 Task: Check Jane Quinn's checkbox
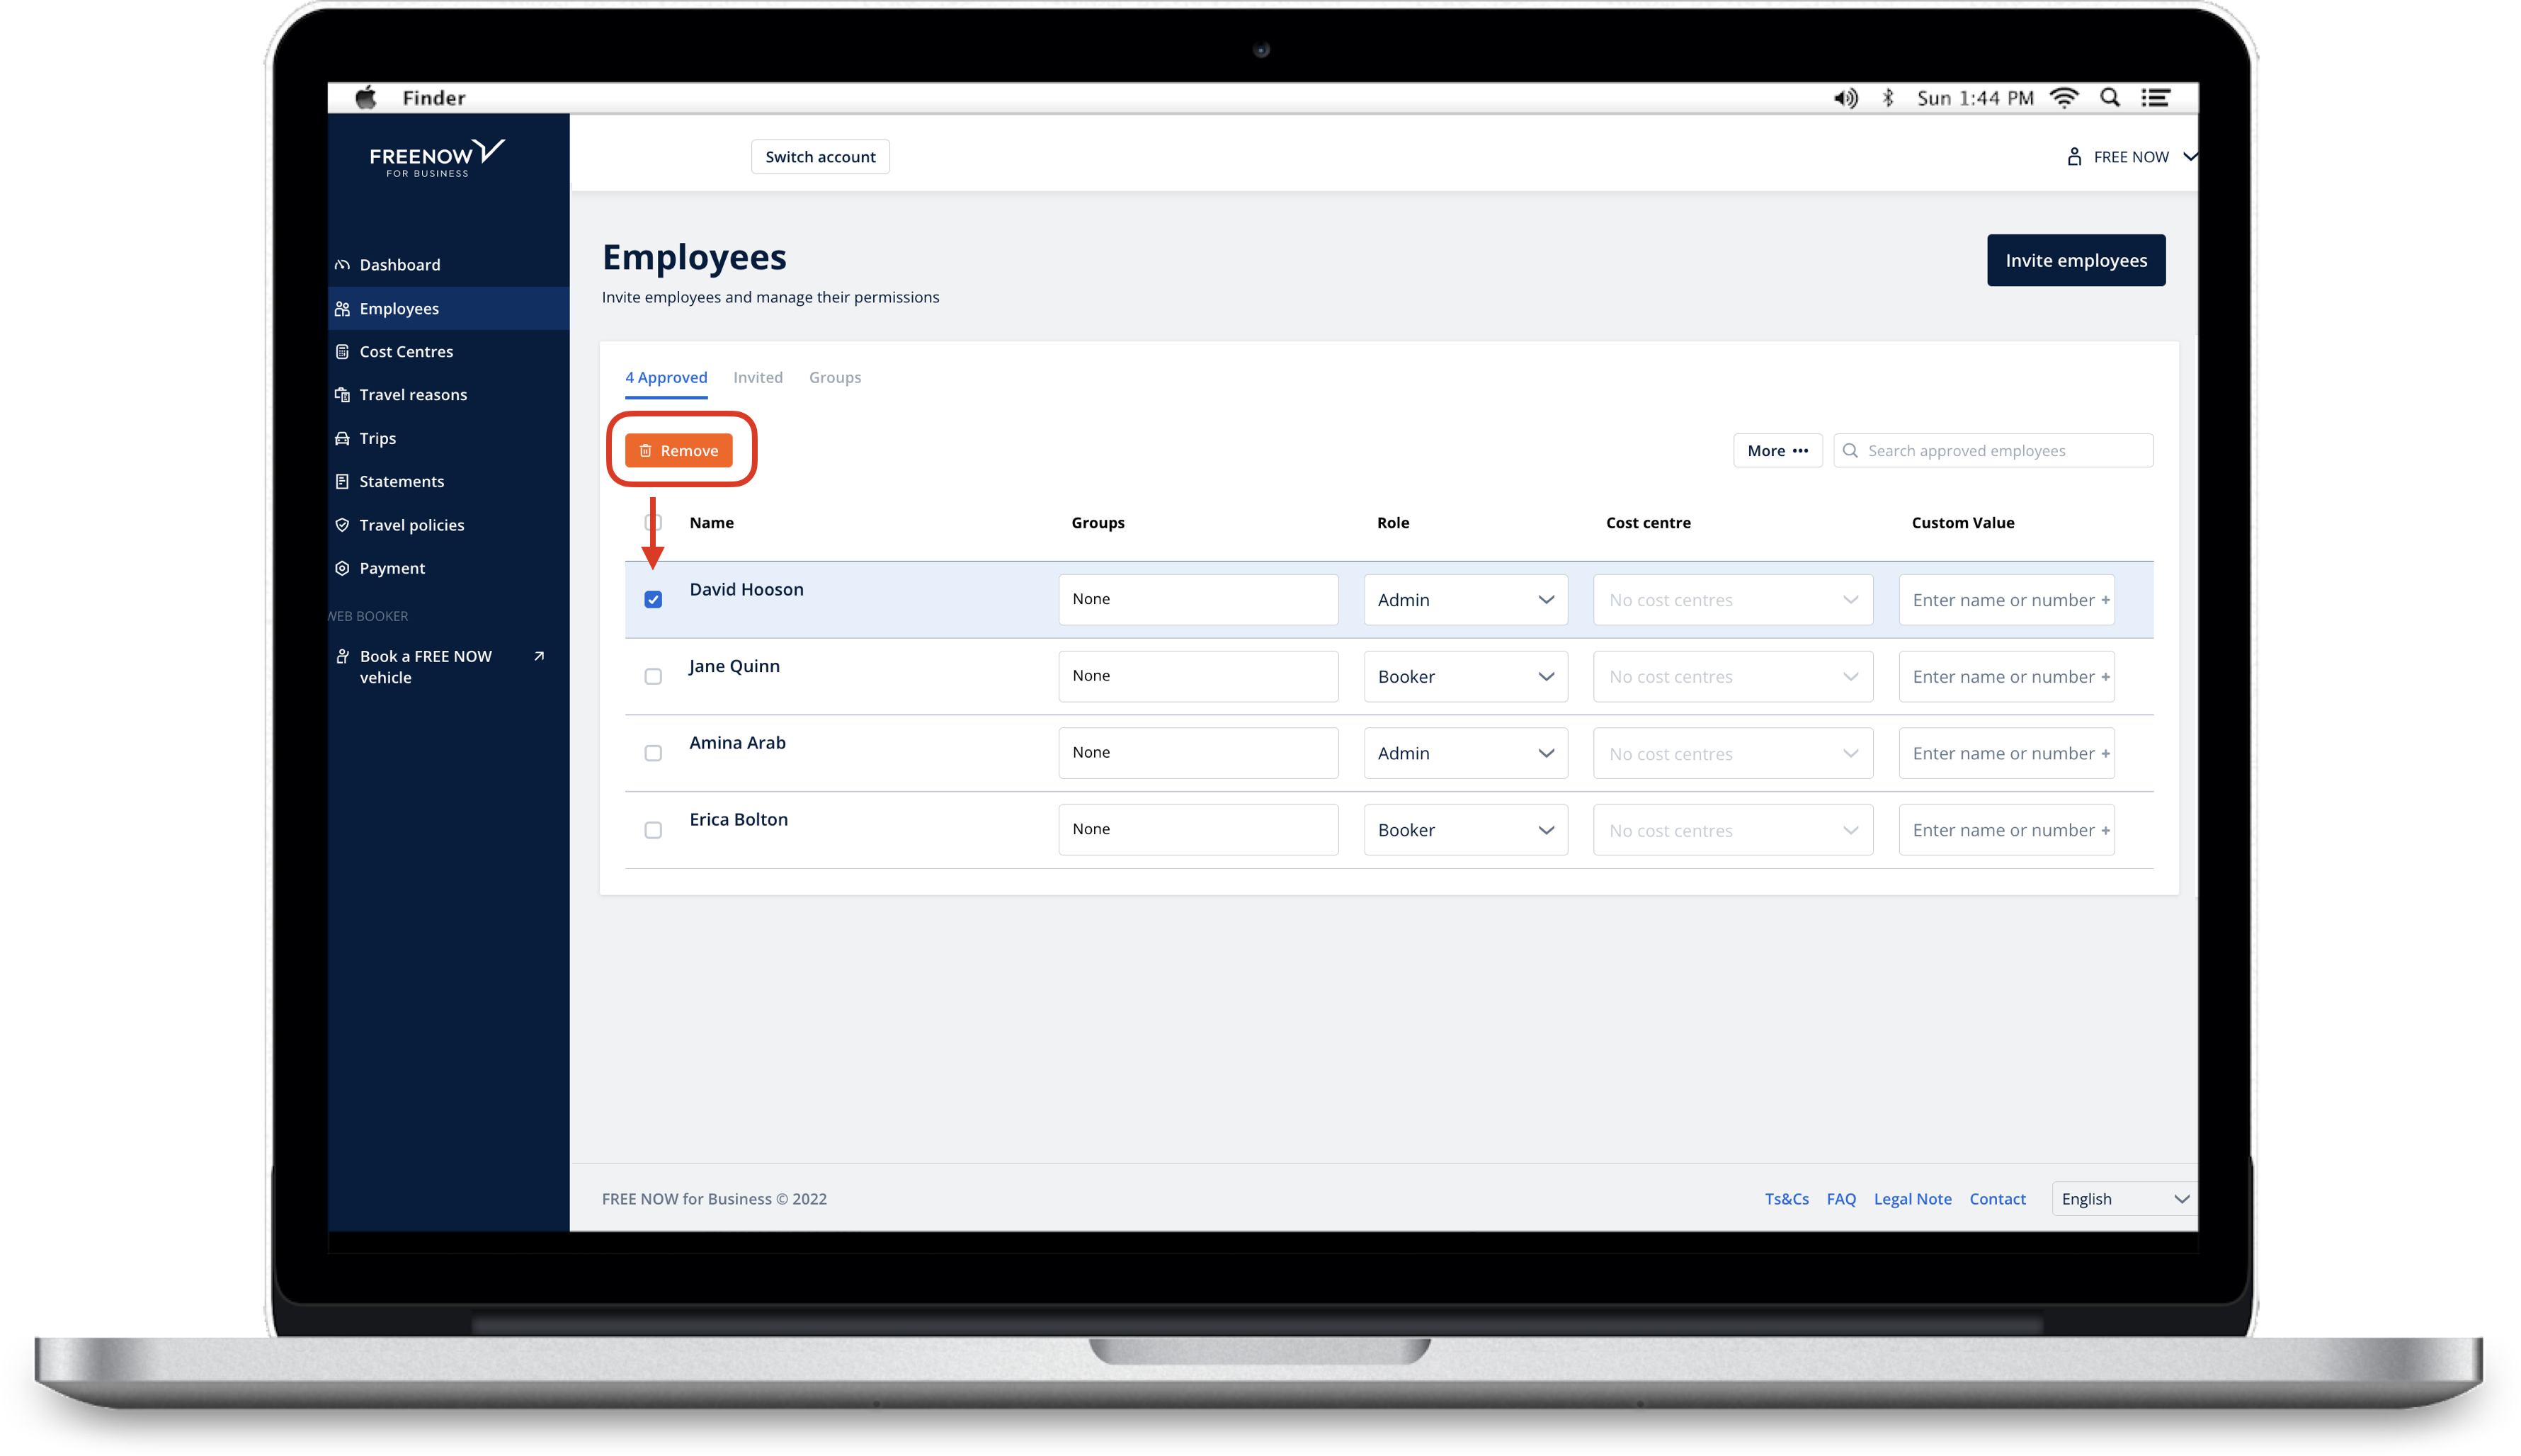tap(653, 677)
